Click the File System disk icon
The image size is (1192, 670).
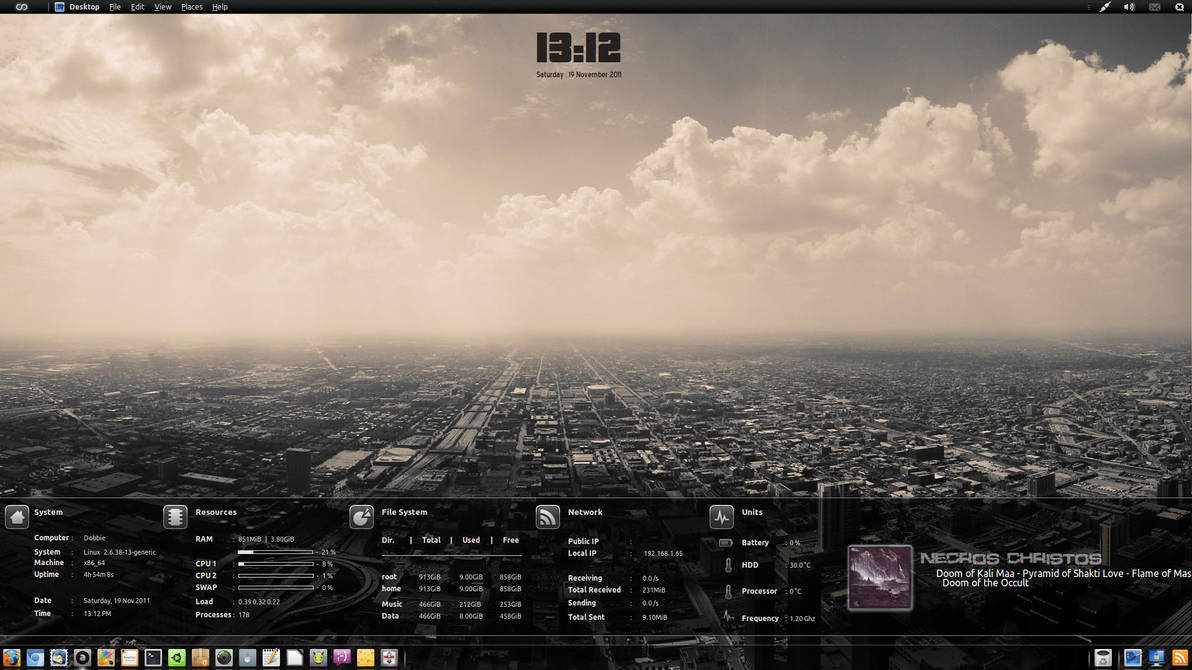(361, 517)
